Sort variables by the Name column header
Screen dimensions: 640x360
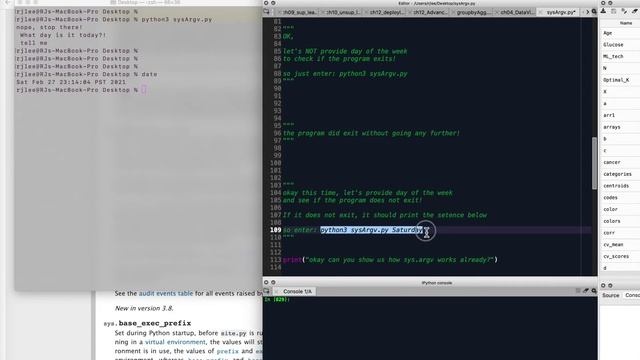coord(625,23)
